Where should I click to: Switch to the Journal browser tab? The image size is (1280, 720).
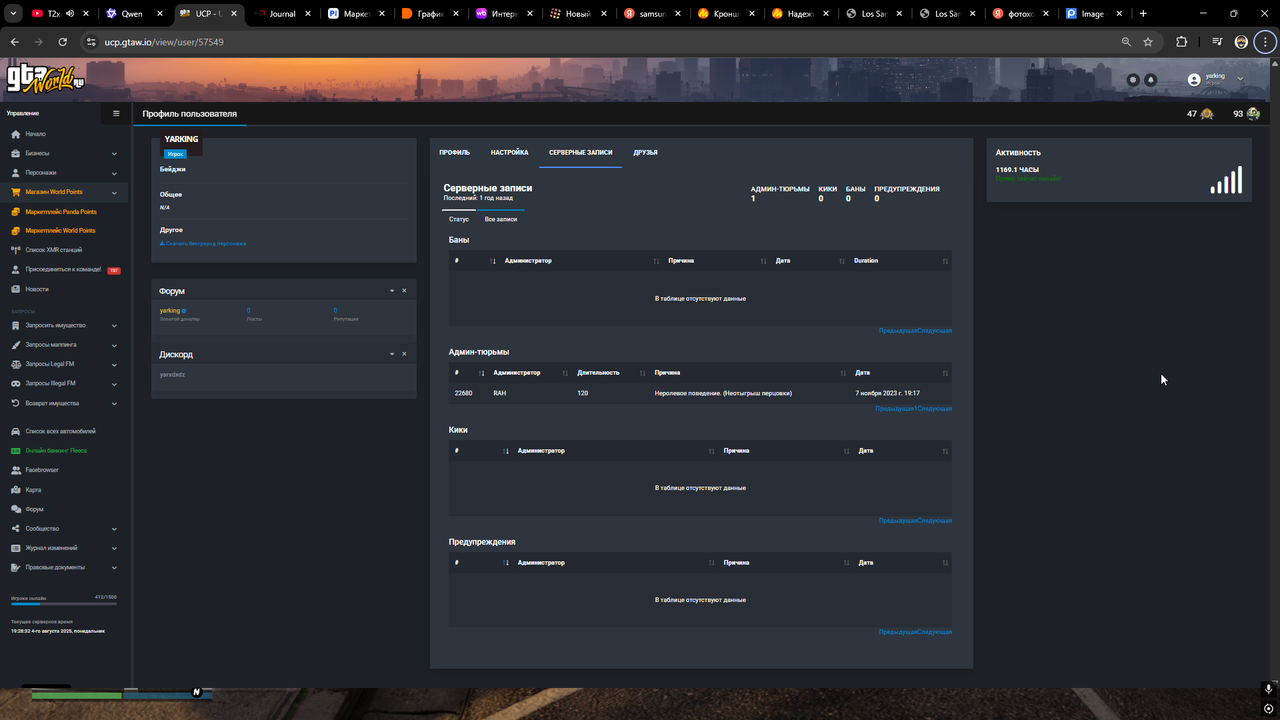click(283, 14)
